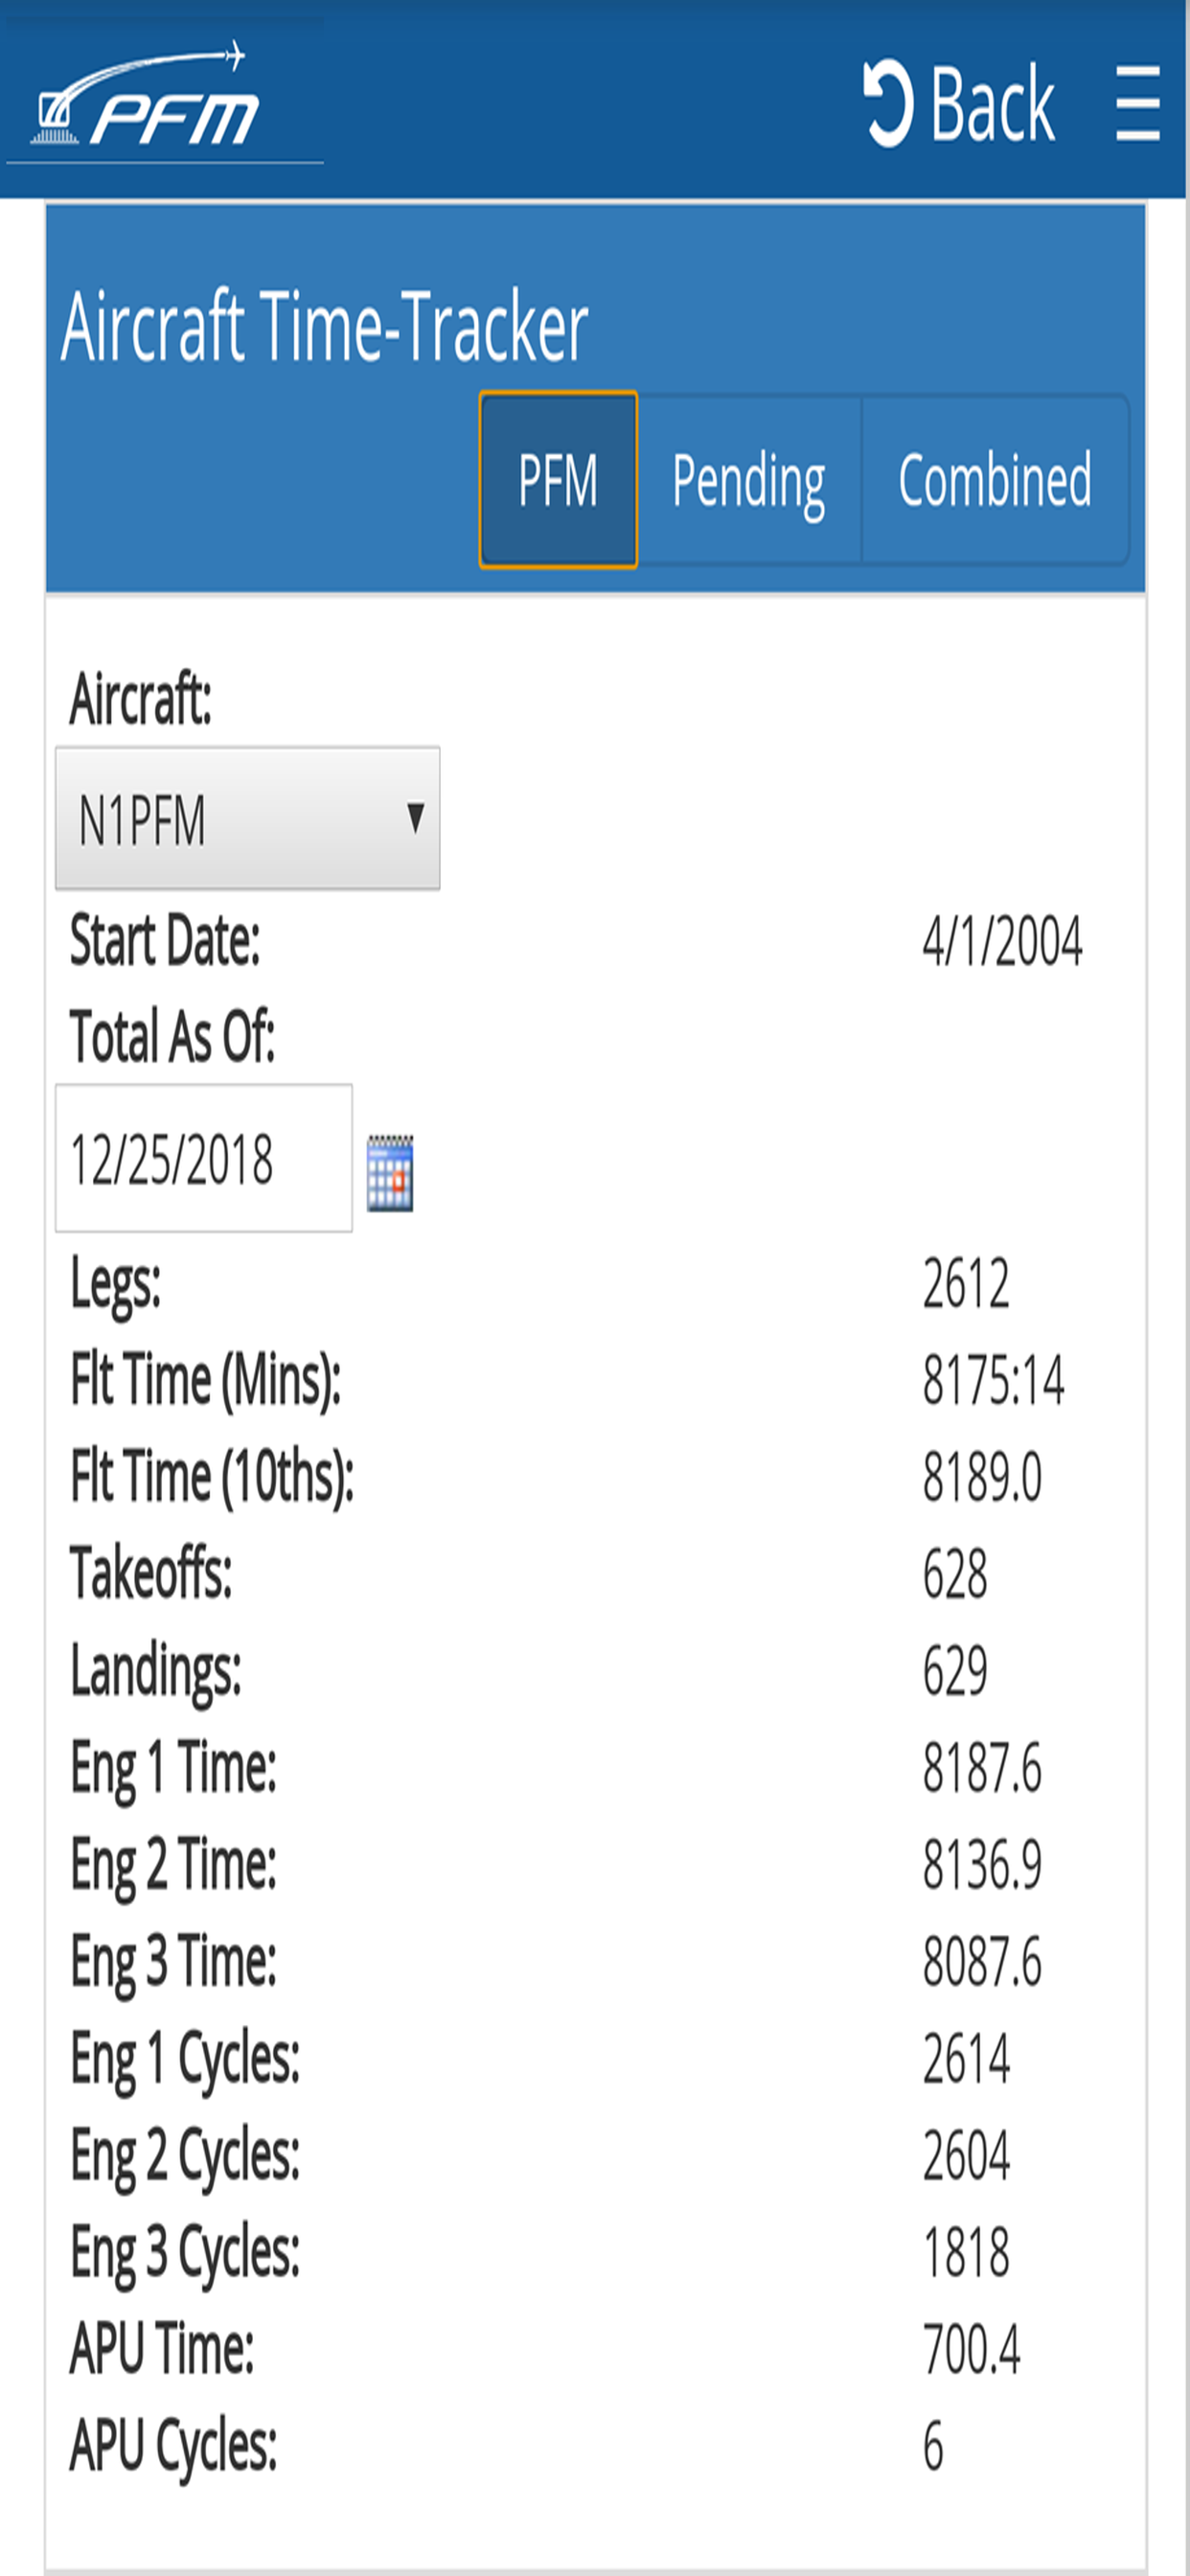Screen dimensions: 1190x2576
Task: Open the calendar date picker icon
Action: tap(390, 1173)
